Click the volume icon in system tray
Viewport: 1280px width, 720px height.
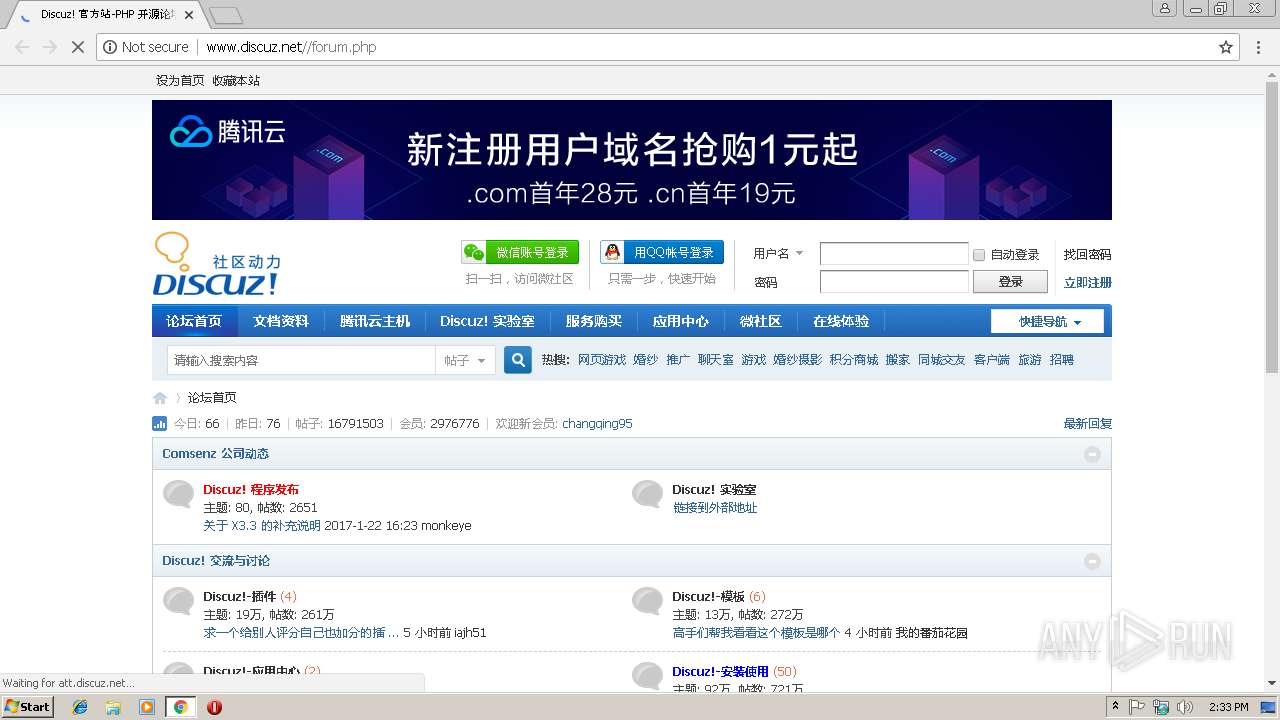coord(1185,707)
